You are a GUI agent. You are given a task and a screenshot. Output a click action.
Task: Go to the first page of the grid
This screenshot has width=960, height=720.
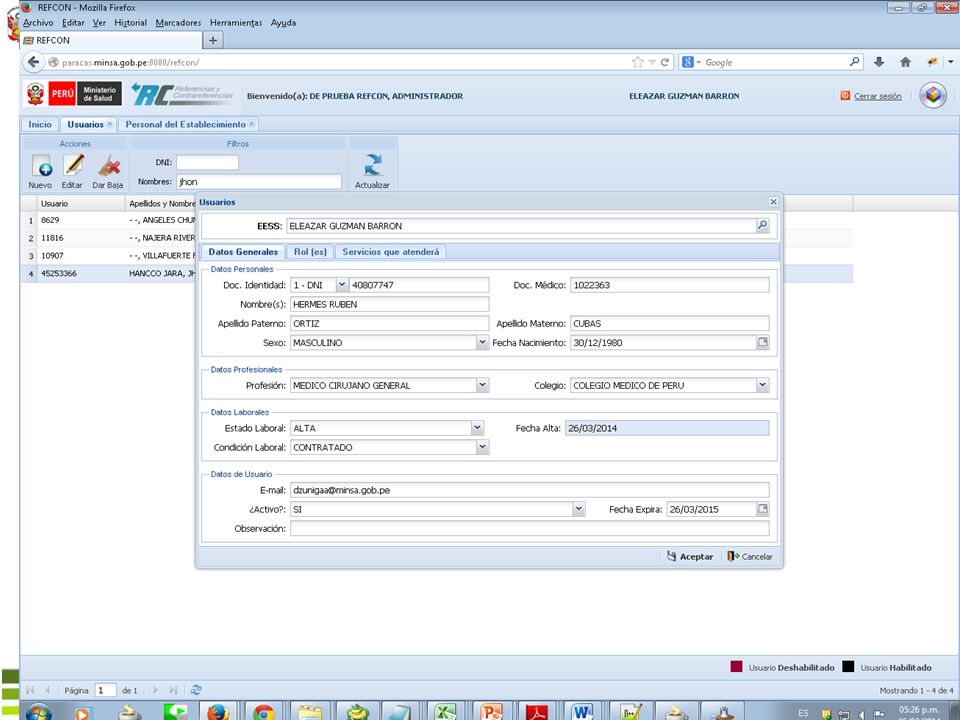[x=30, y=690]
